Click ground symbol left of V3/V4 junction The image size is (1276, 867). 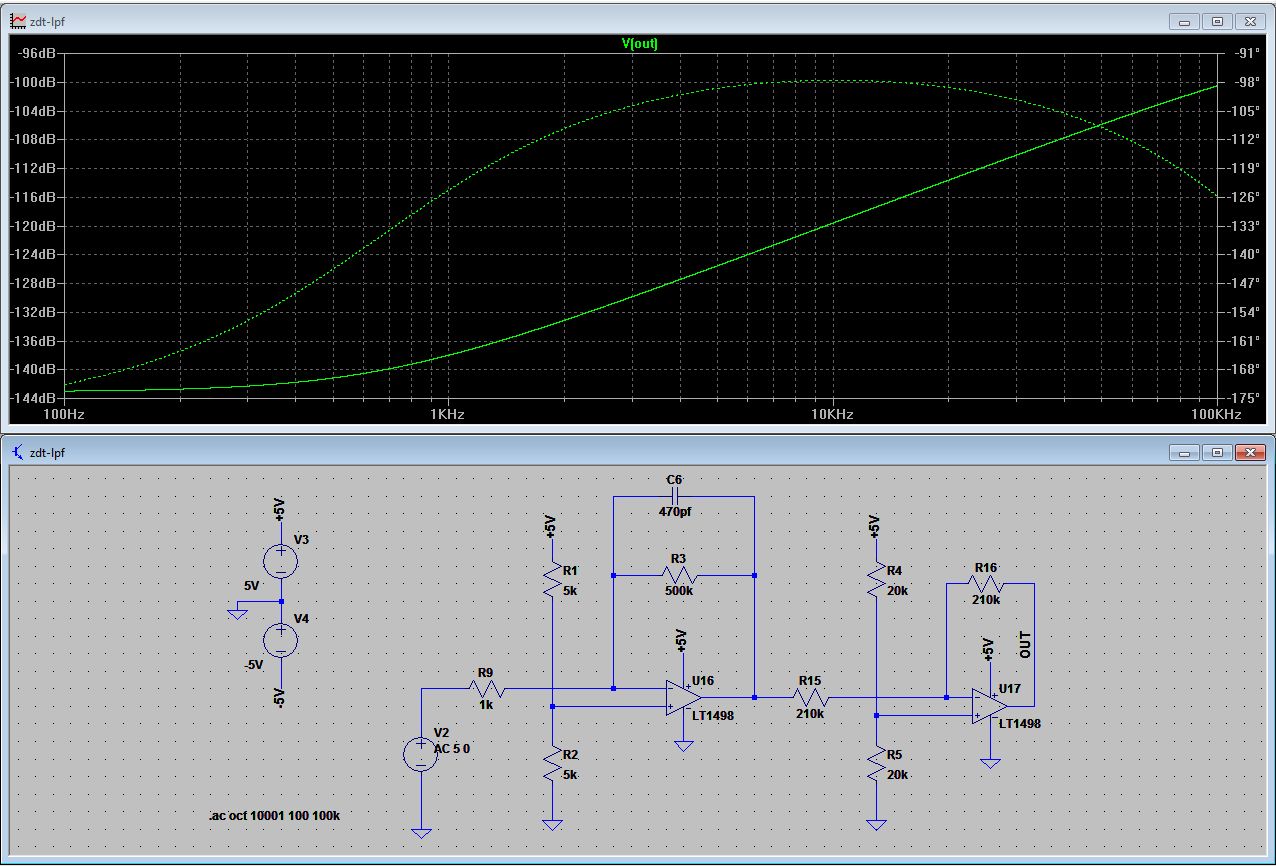237,613
